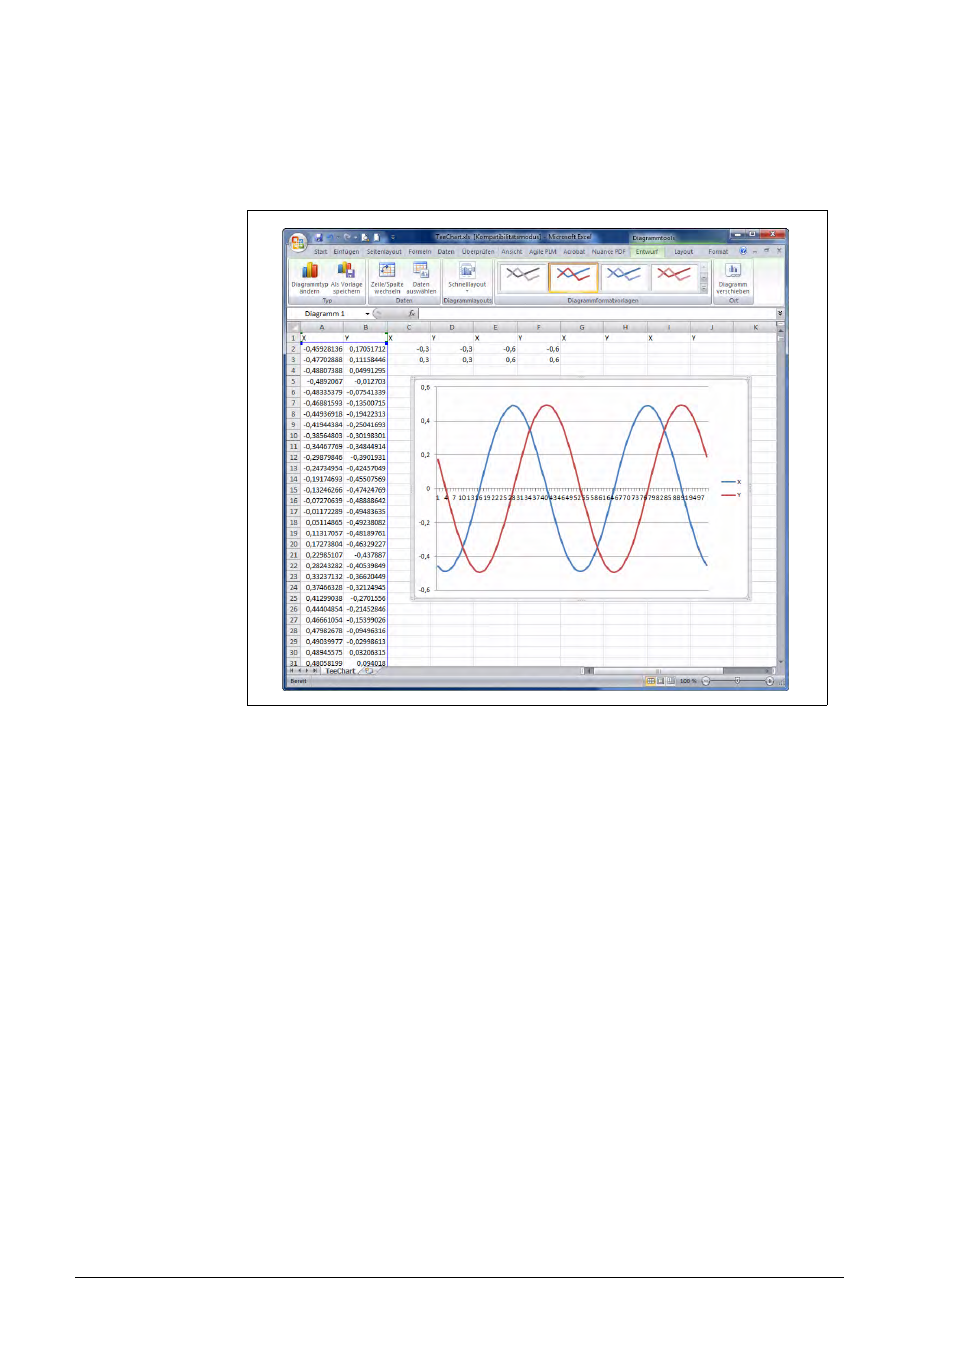Switch to Page Break Preview in status bar

pyautogui.click(x=671, y=681)
